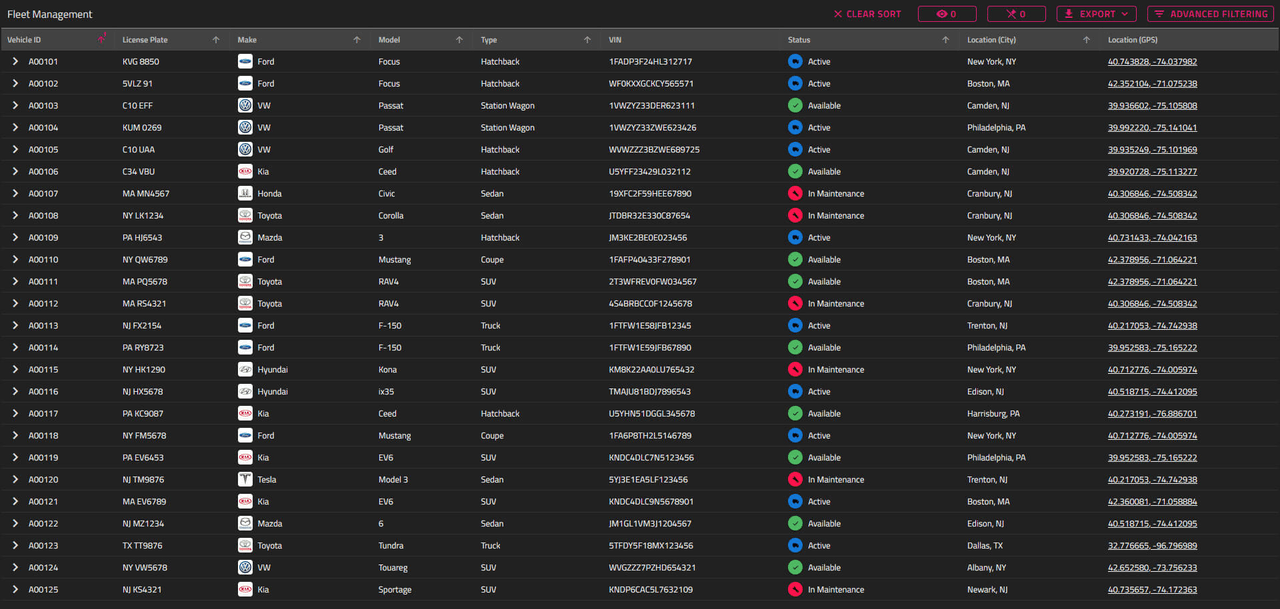Click the Mazda logo in row A00109

[x=245, y=237]
